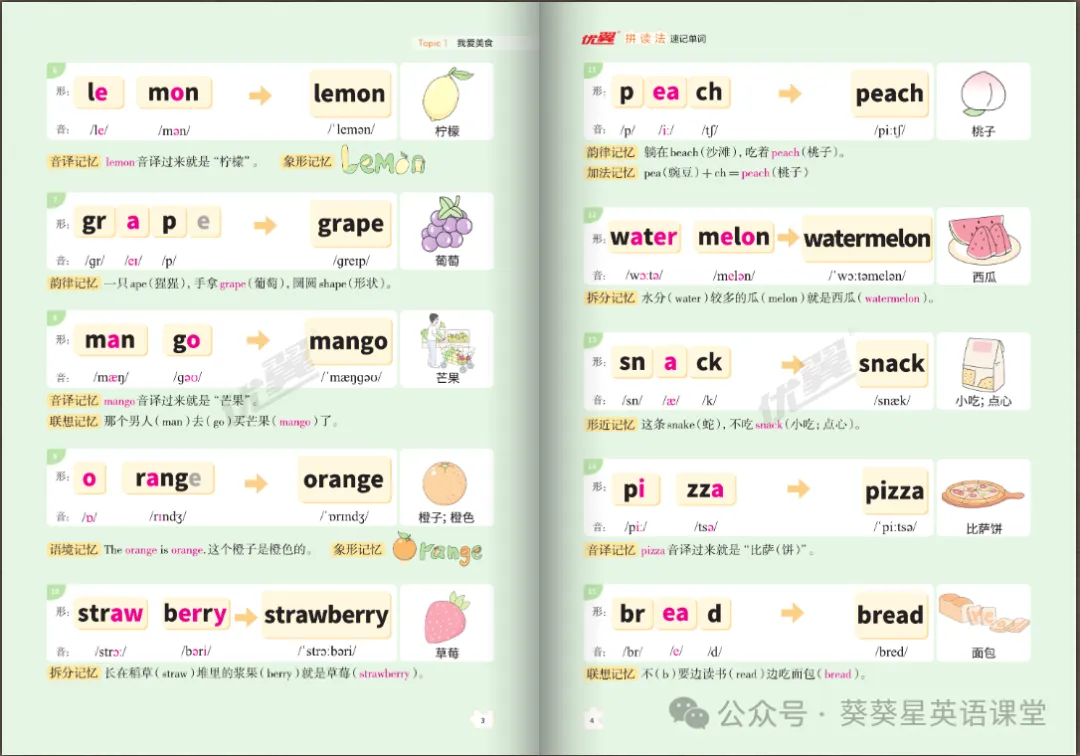Viewport: 1080px width, 756px height.
Task: Select the snack bag picture
Action: click(x=983, y=364)
